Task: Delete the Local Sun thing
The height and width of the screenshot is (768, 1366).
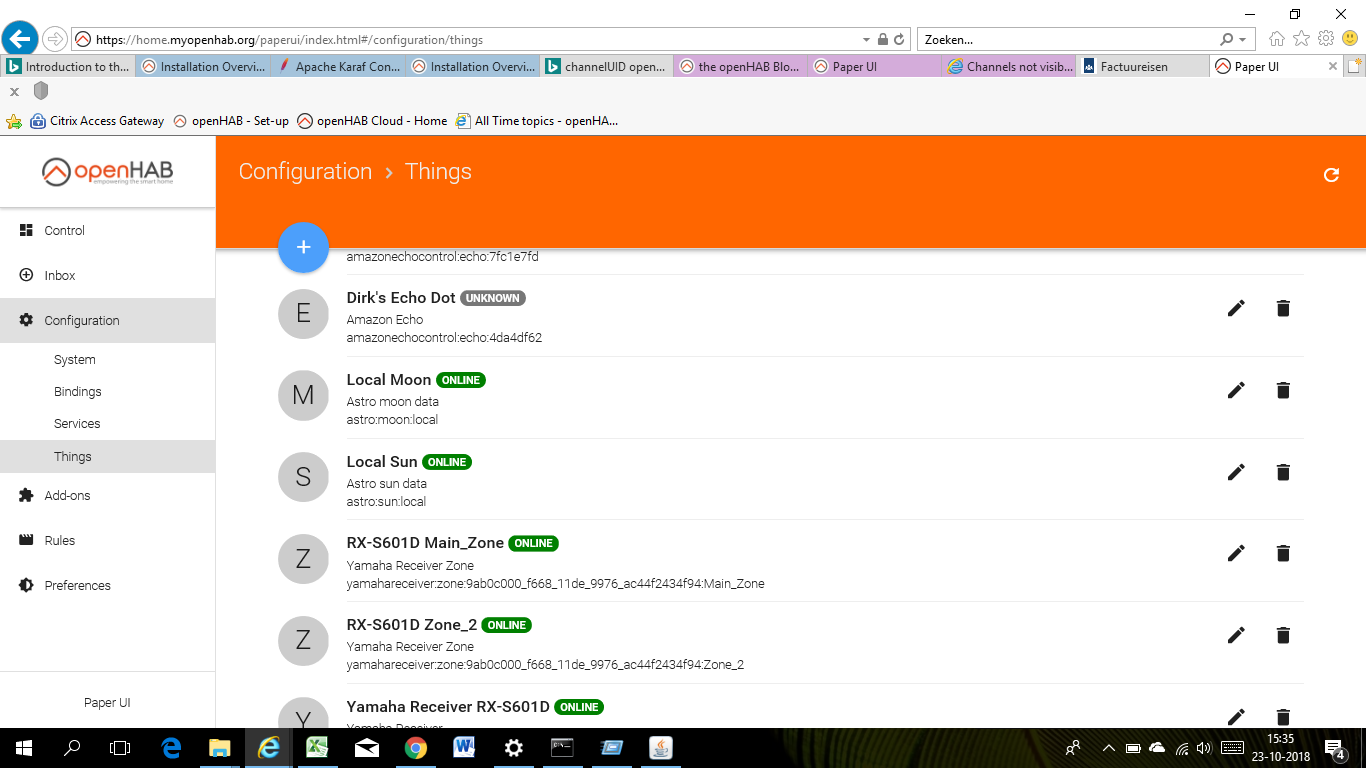Action: (1283, 472)
